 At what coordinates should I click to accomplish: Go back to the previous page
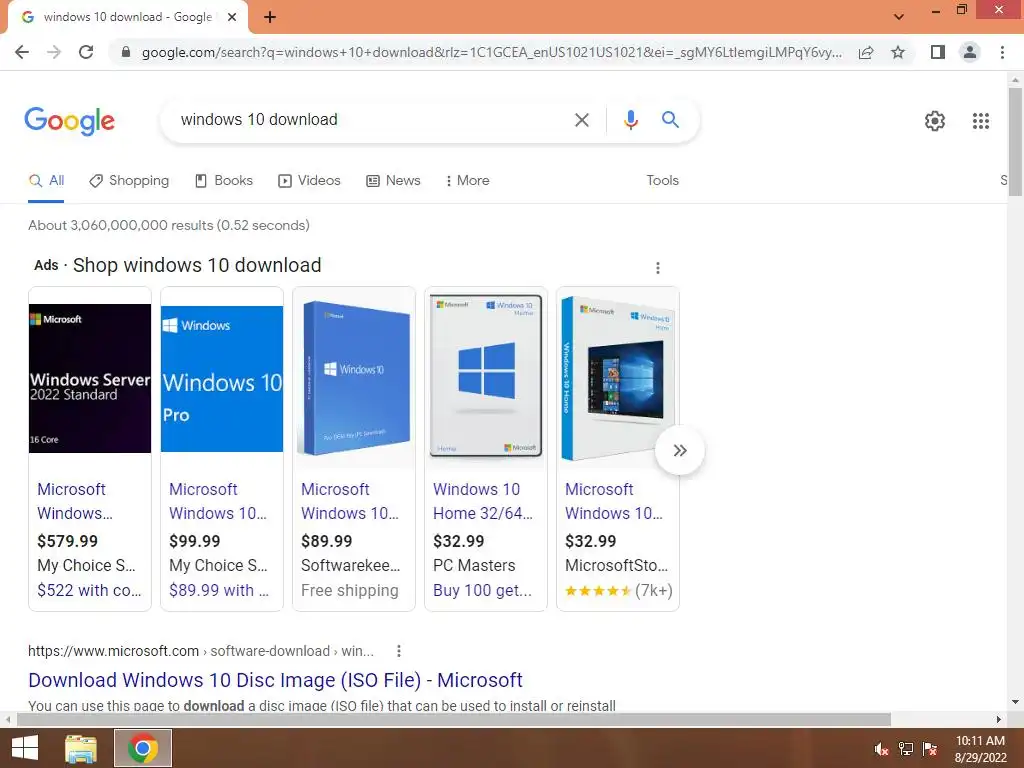coord(22,52)
